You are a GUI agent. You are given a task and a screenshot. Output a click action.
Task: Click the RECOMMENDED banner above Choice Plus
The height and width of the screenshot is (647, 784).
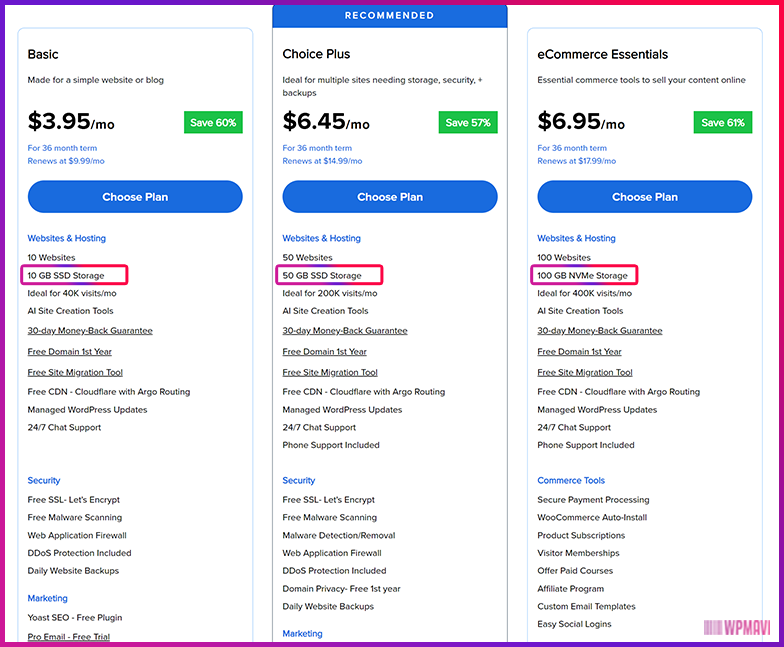[x=390, y=16]
